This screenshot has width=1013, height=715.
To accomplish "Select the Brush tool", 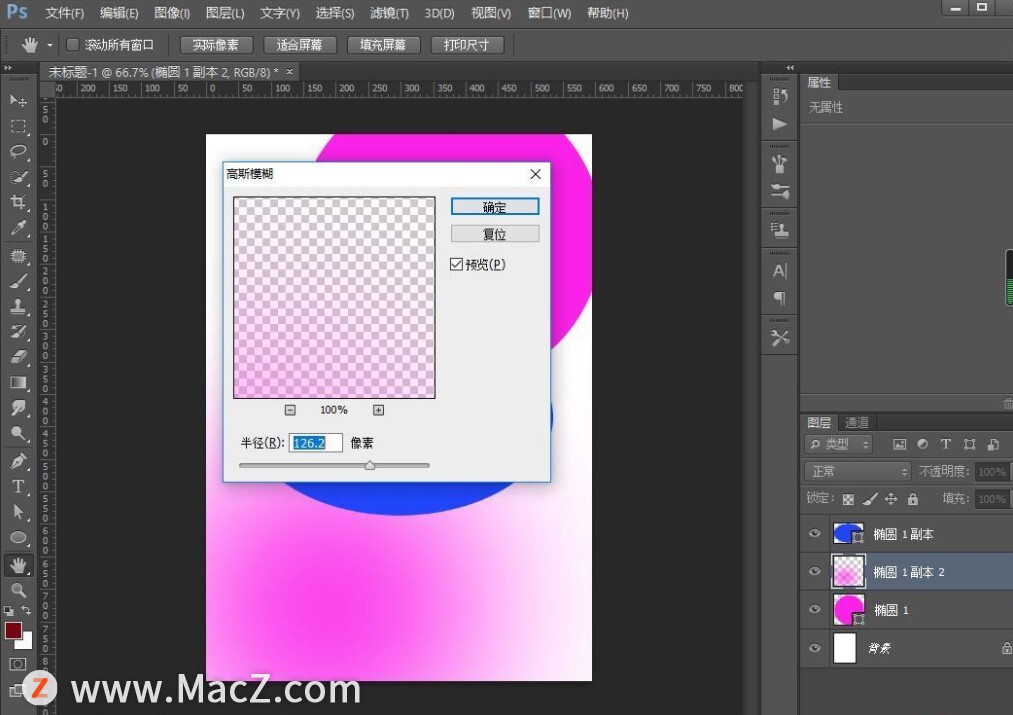I will 18,281.
